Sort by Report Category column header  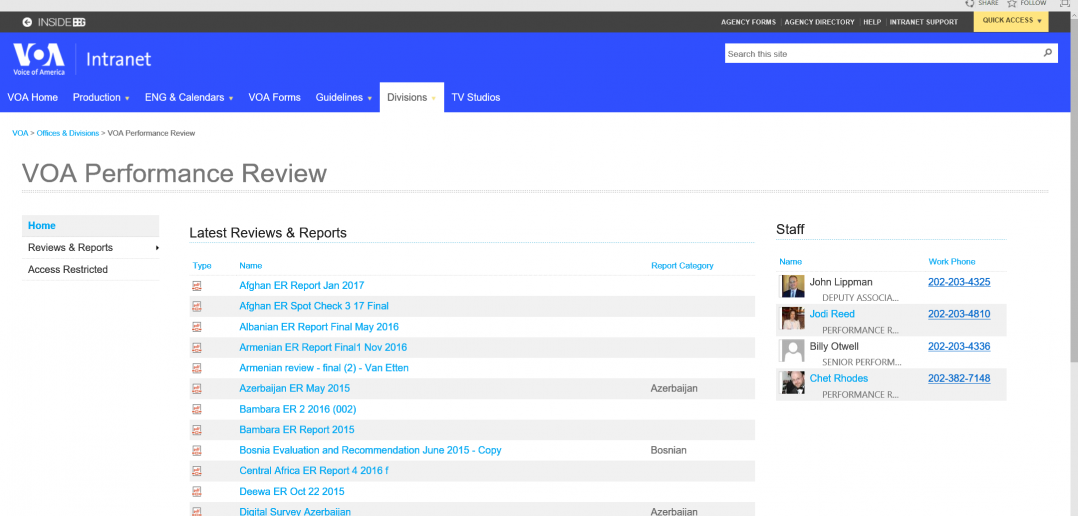(682, 266)
